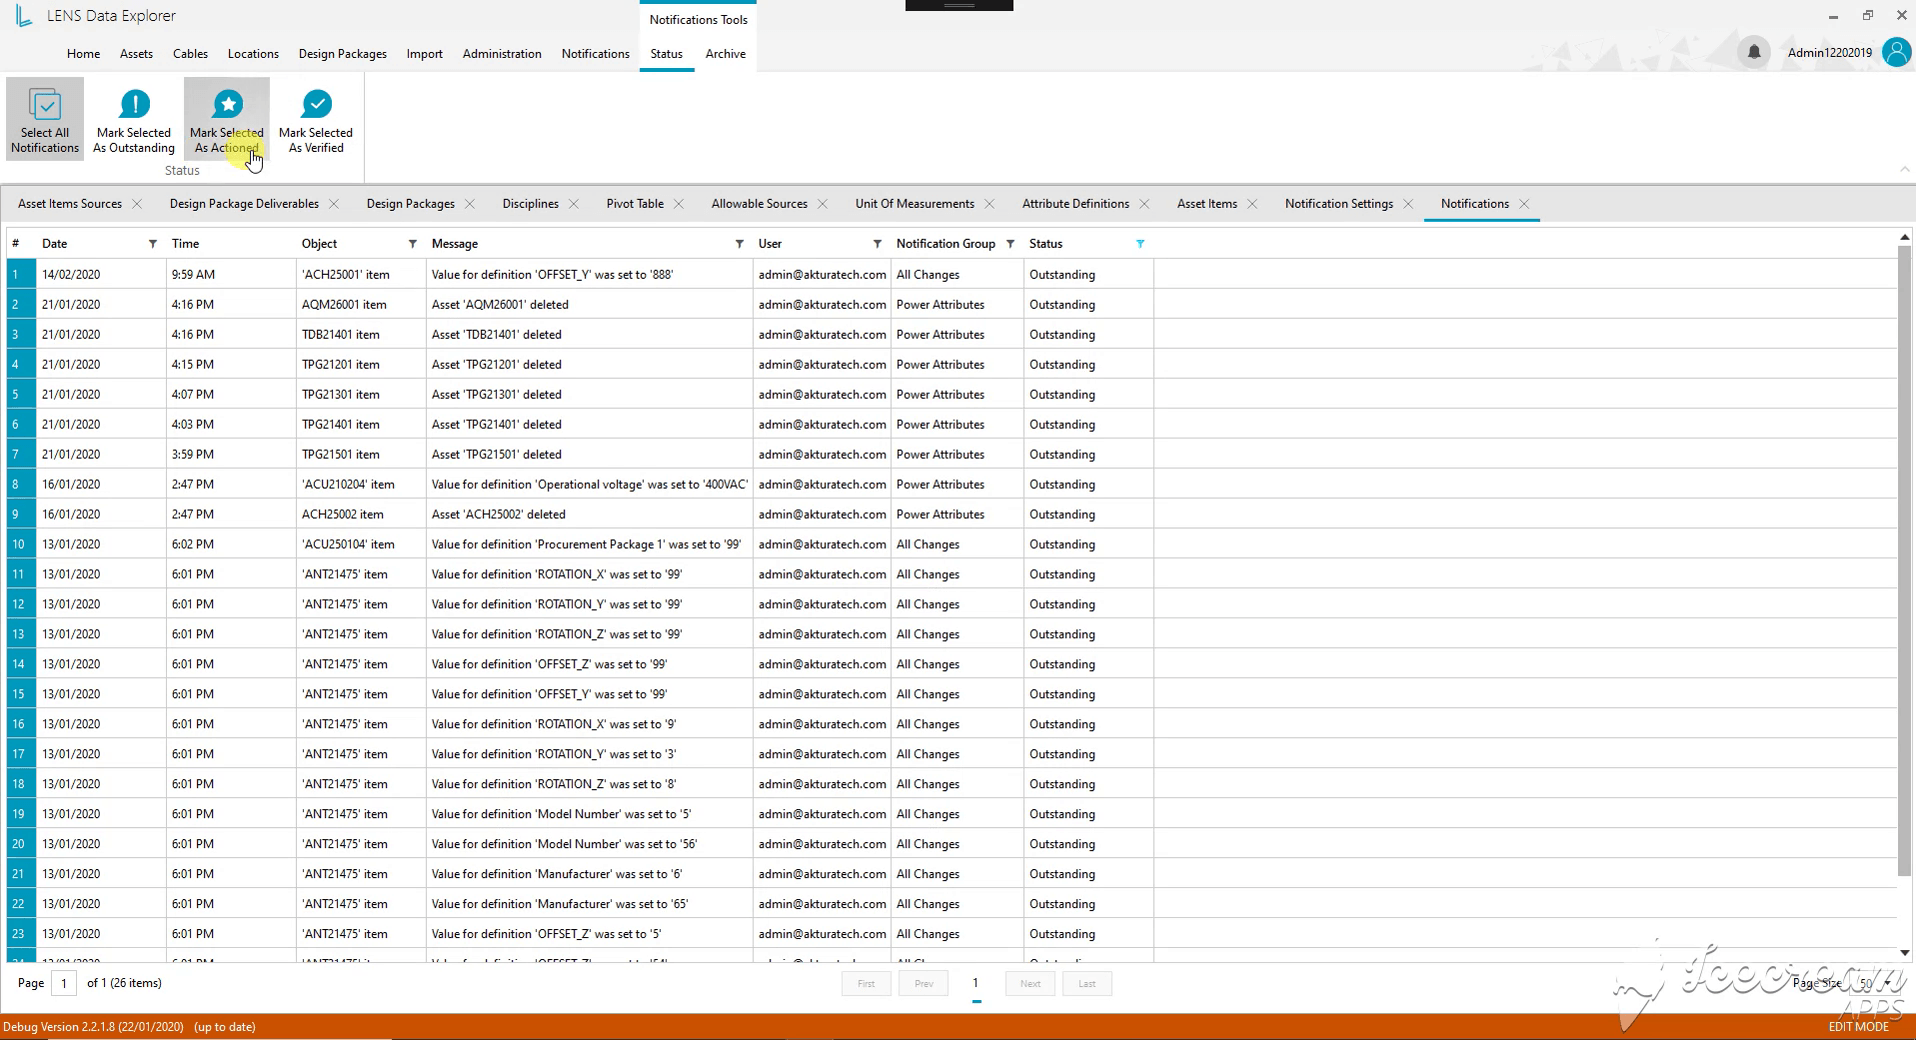Open the active Status column filter
The width and height of the screenshot is (1916, 1040).
1140,244
